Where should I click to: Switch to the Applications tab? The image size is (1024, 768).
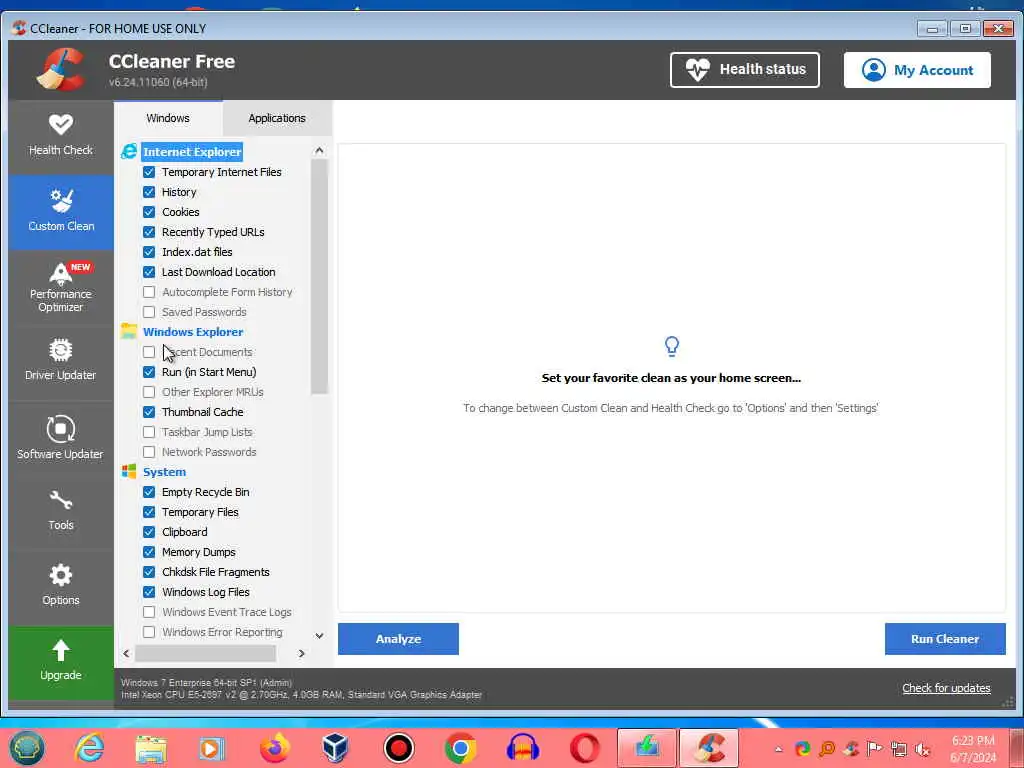277,118
